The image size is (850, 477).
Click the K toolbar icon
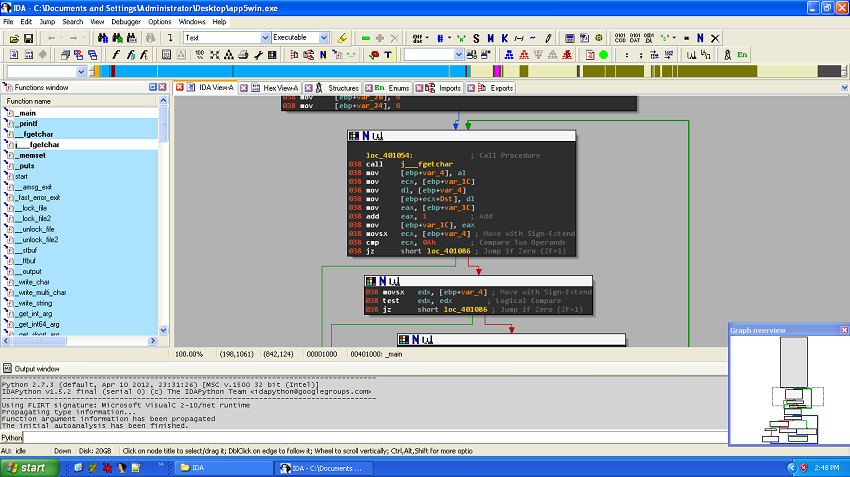(505, 38)
